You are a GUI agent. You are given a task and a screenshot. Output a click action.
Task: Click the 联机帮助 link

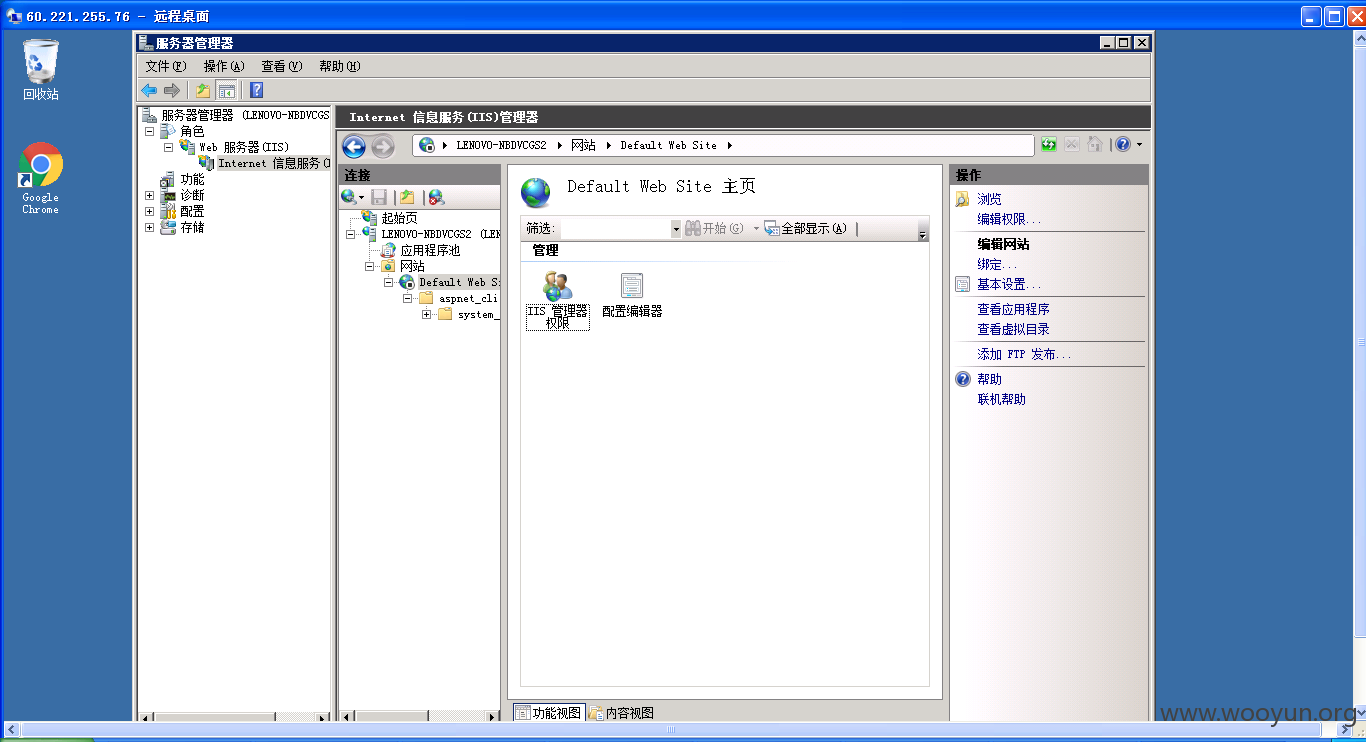[x=1001, y=399]
